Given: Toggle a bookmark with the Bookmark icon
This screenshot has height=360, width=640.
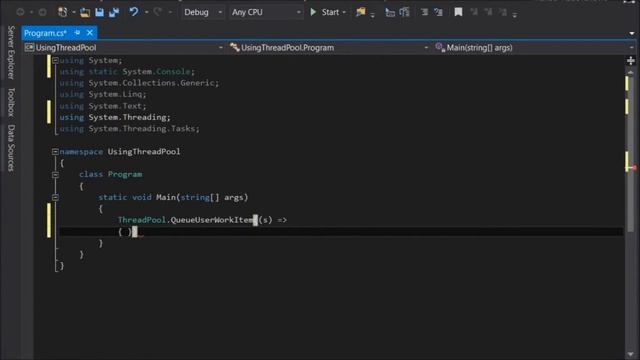Looking at the screenshot, I should (458, 12).
